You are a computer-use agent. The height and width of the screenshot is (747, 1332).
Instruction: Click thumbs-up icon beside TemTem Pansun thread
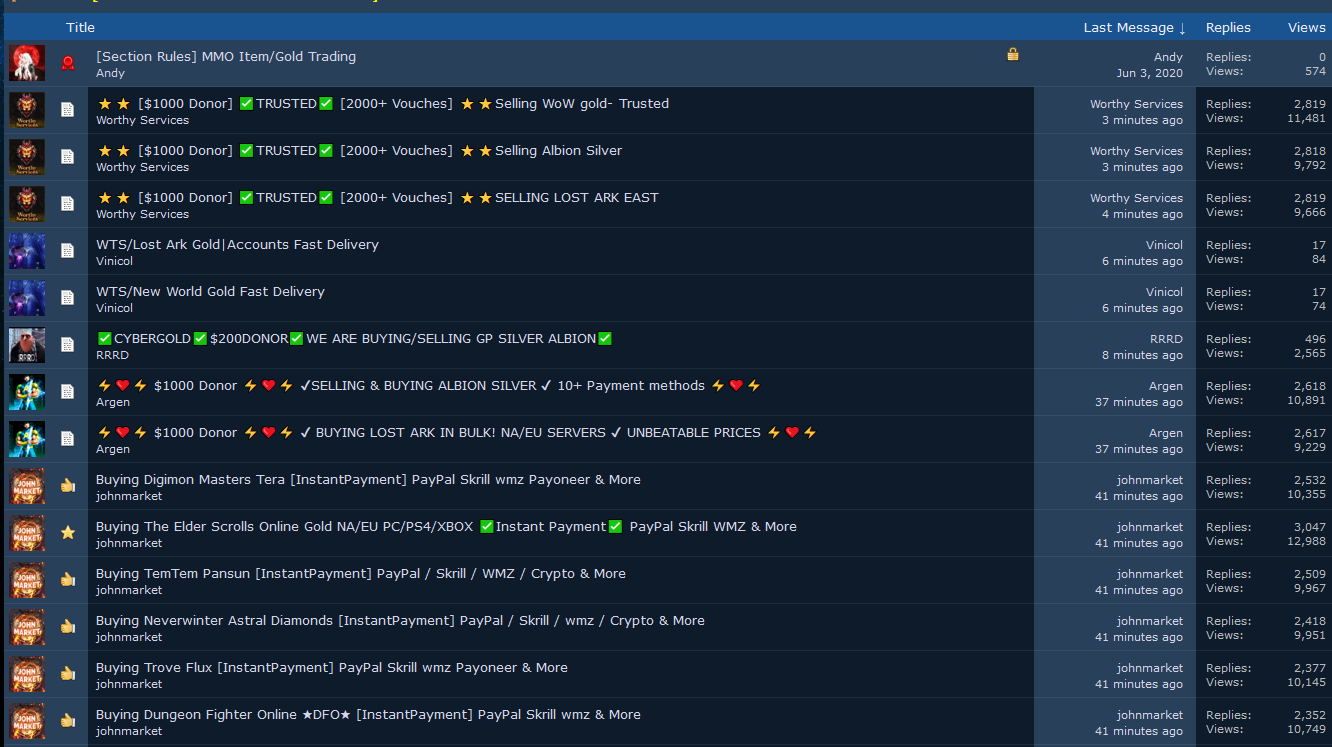pyautogui.click(x=68, y=580)
